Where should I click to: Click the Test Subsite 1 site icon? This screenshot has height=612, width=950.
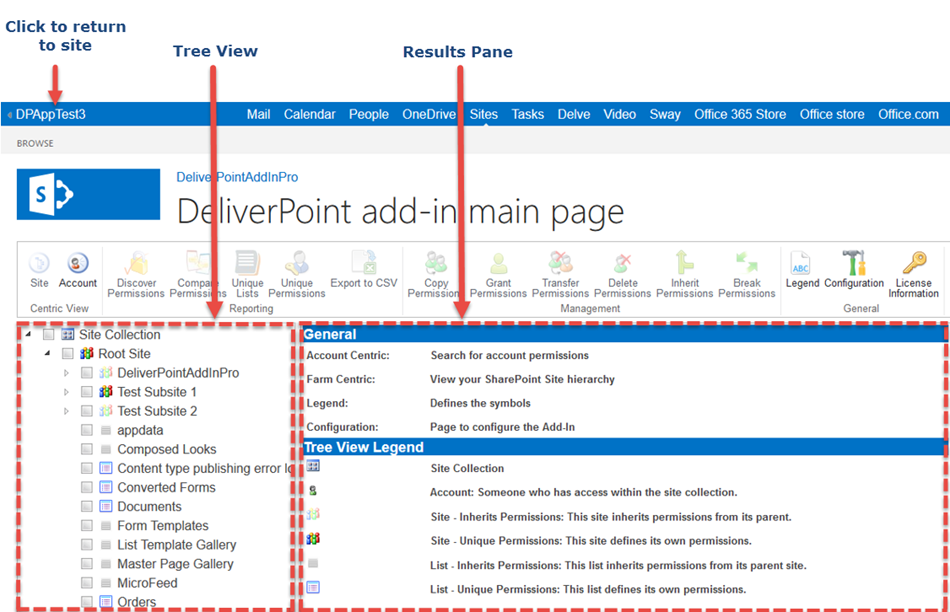coord(106,391)
